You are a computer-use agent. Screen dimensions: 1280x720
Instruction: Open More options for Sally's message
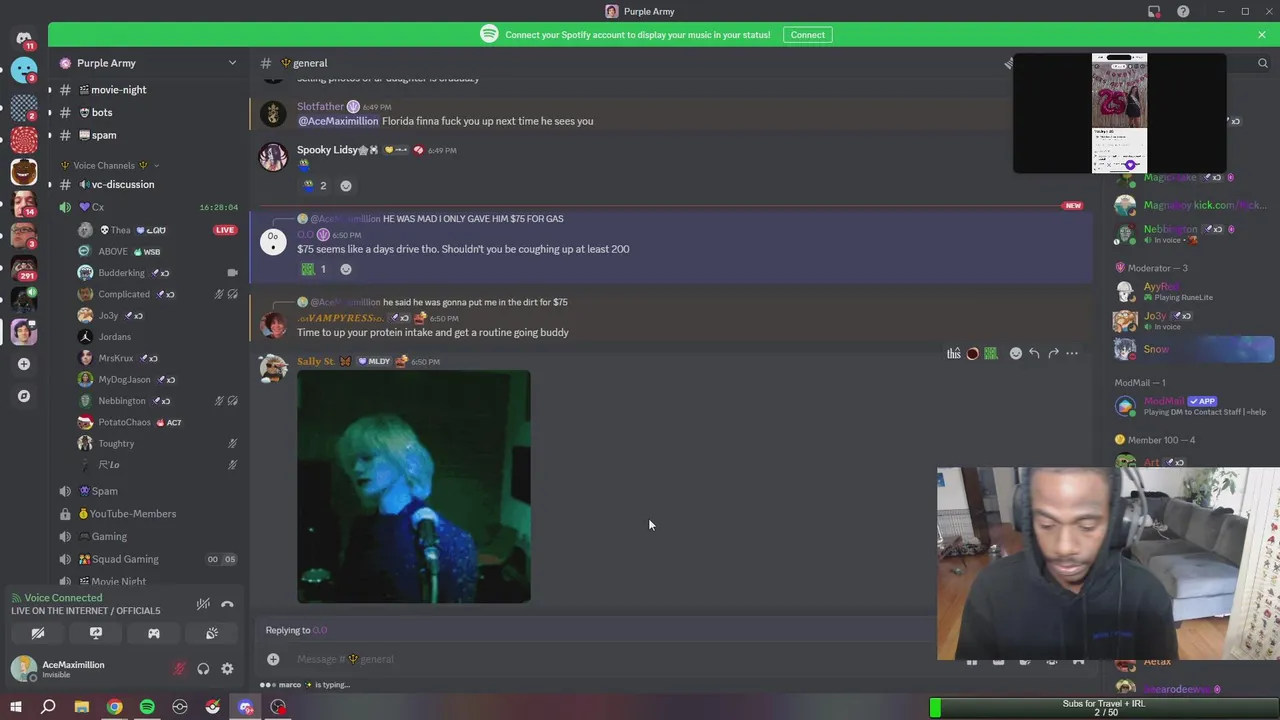pos(1072,353)
